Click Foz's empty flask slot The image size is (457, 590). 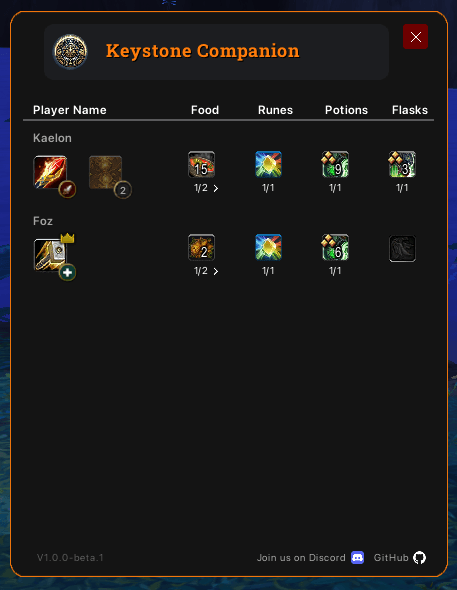[402, 249]
